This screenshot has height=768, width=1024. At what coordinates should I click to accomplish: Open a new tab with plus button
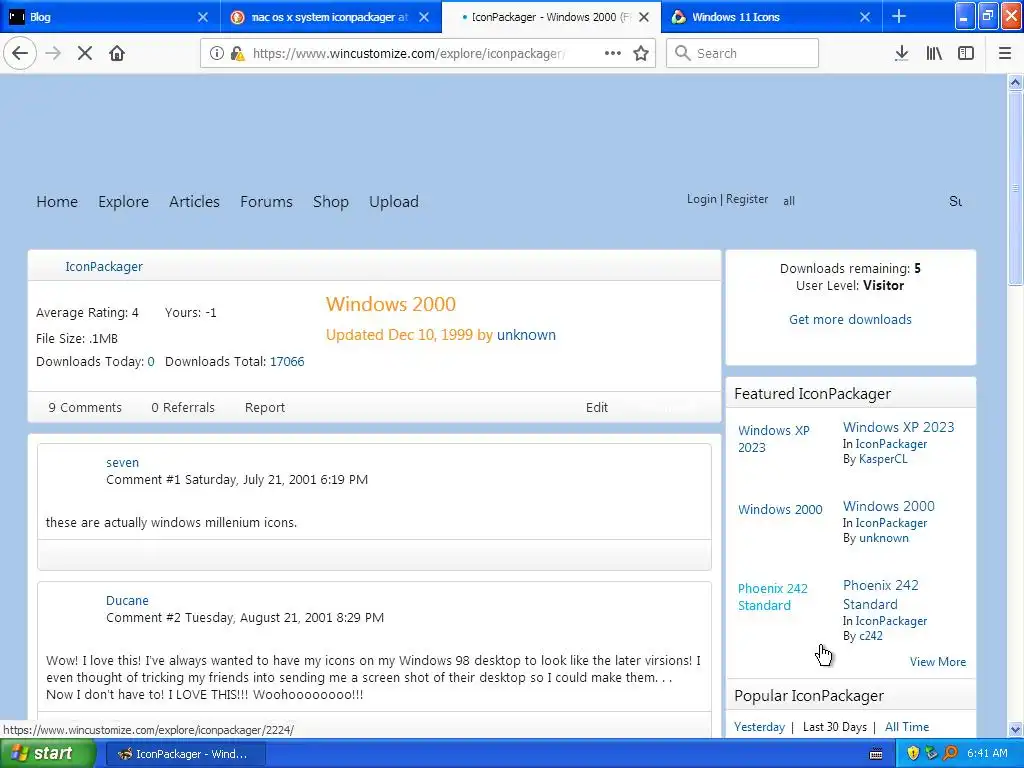click(x=899, y=16)
